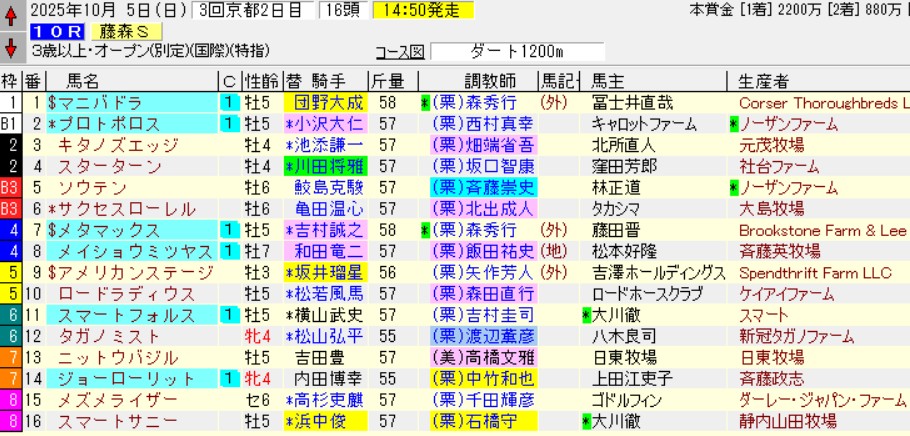Select the ダート1200m course field

(x=521, y=52)
